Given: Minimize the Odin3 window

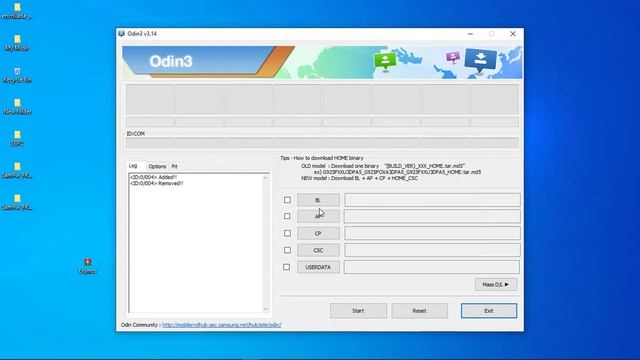Looking at the screenshot, I should pos(471,34).
